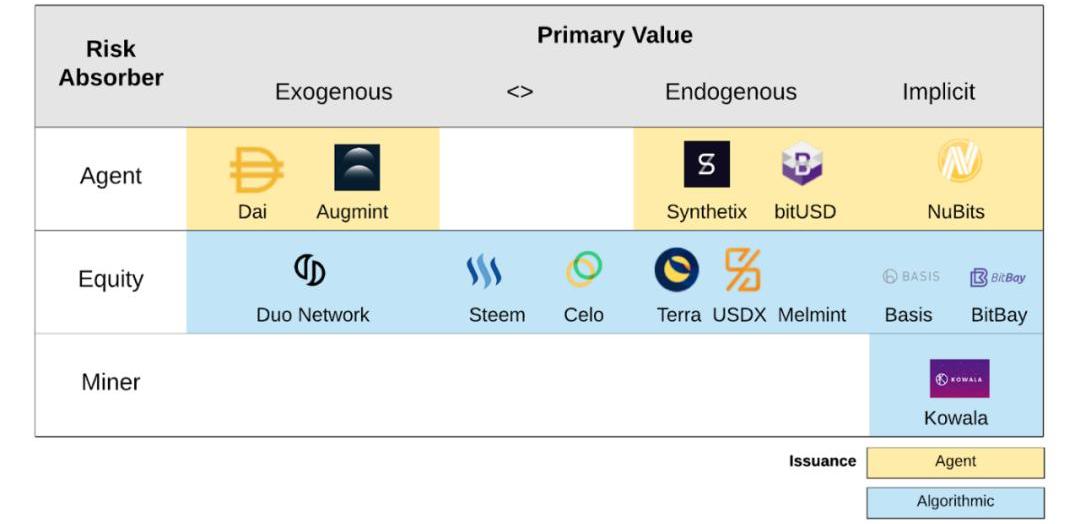Viewport: 1080px width, 524px height.
Task: Click the yellow Agent issuance swatch
Action: pos(955,463)
